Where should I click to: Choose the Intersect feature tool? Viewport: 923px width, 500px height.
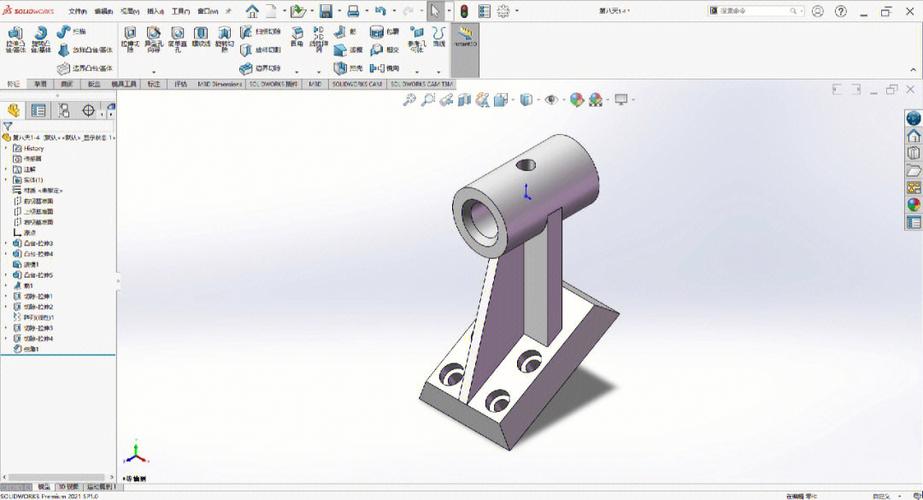pos(384,50)
